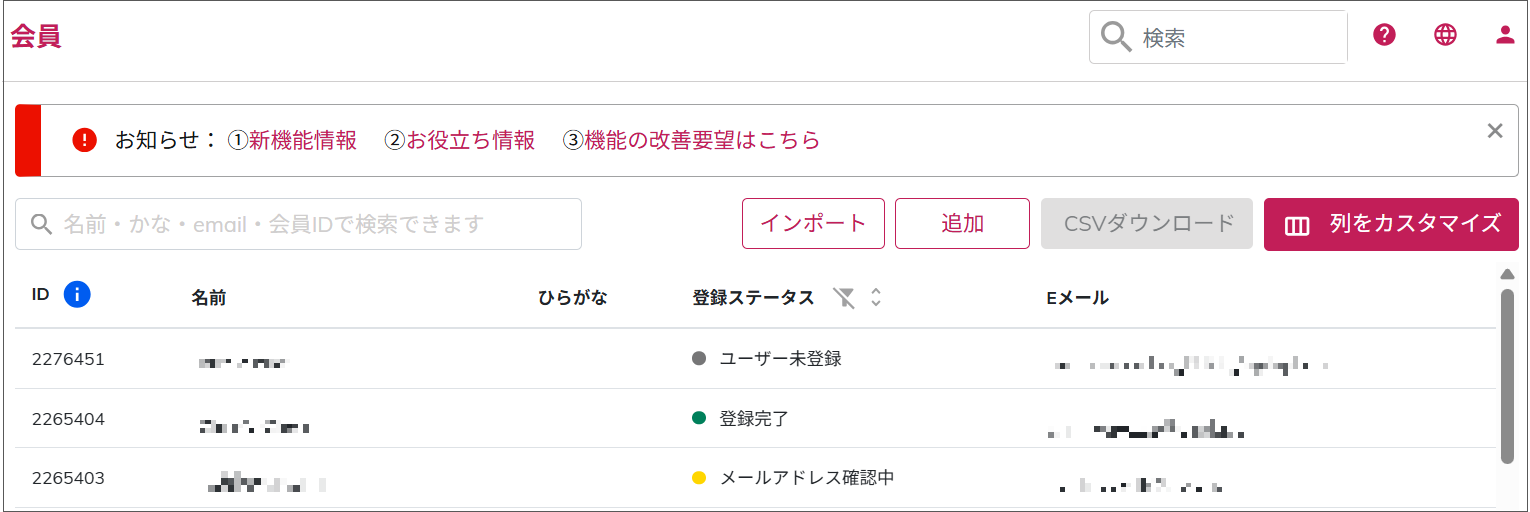Click the インポート button
Image resolution: width=1530 pixels, height=512 pixels.
[x=813, y=223]
